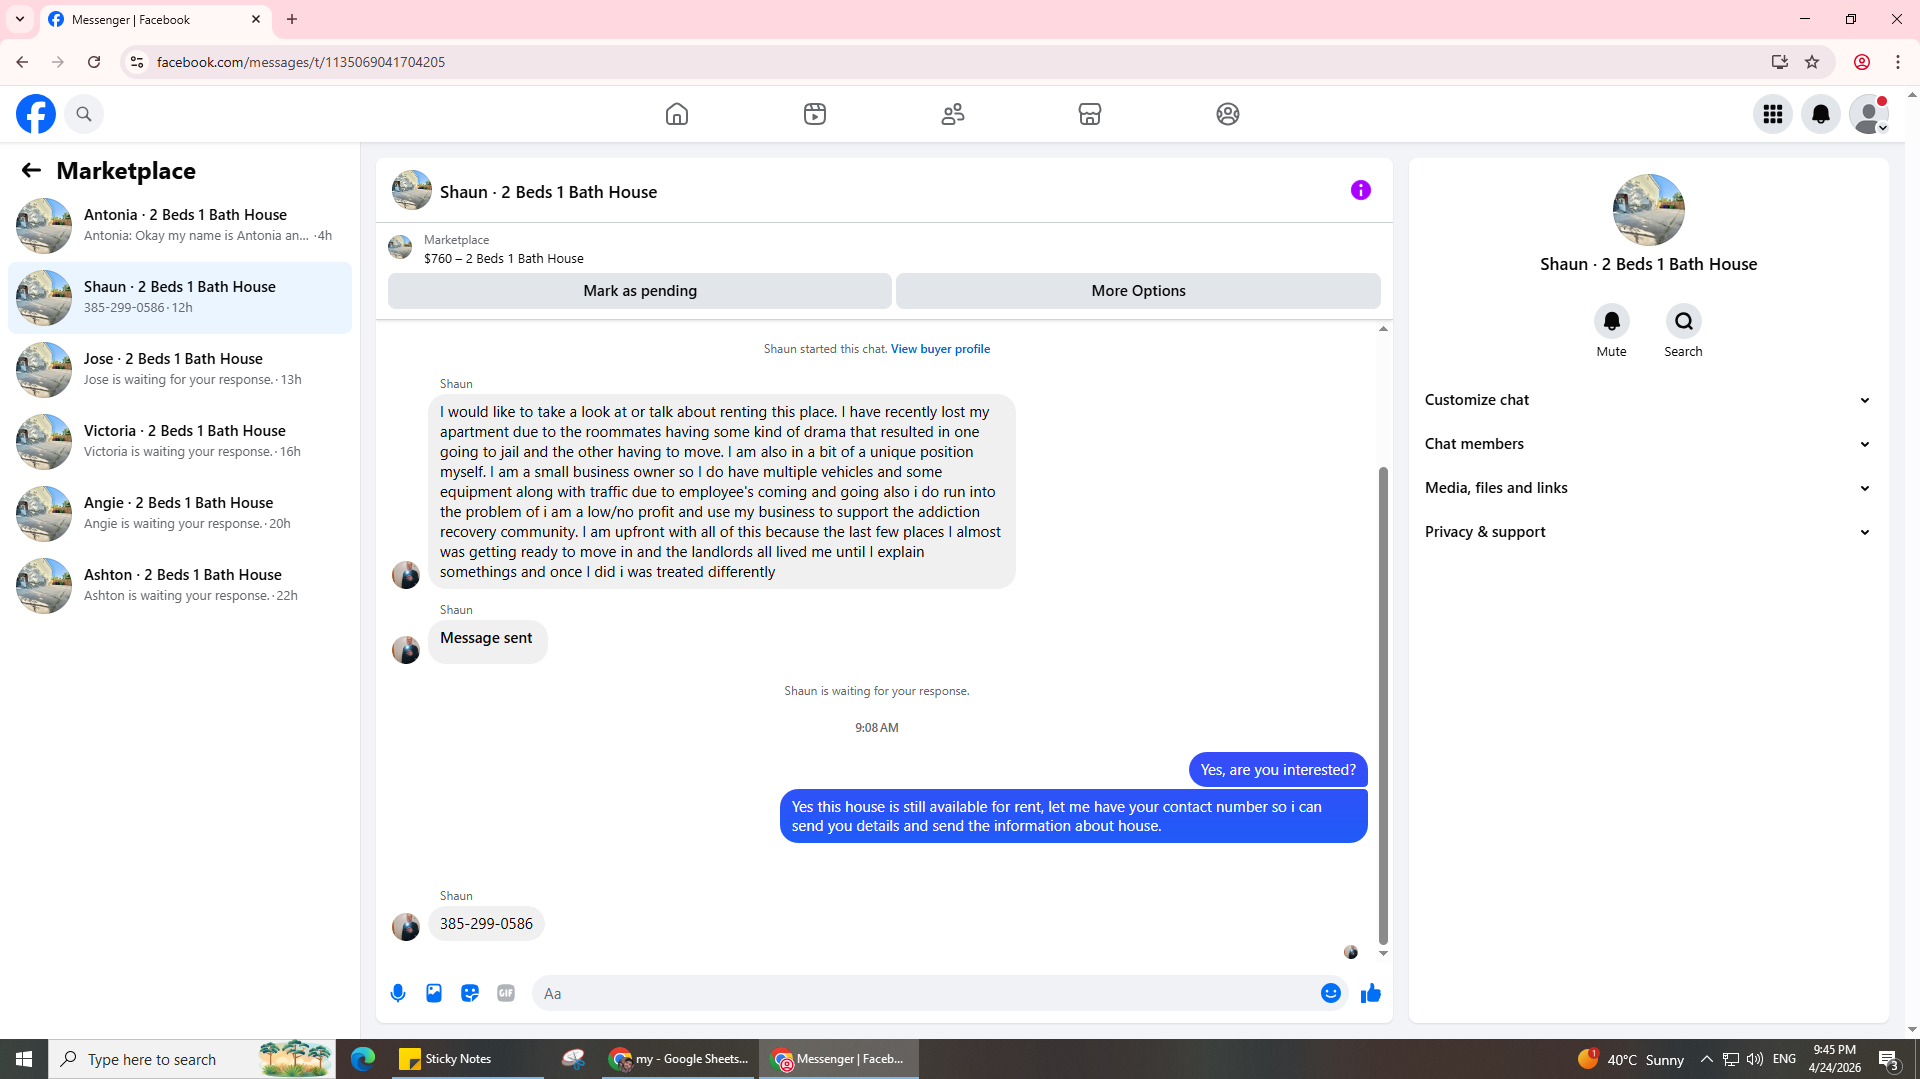The image size is (1920, 1079).
Task: Attach a photo using the image icon
Action: pyautogui.click(x=434, y=993)
